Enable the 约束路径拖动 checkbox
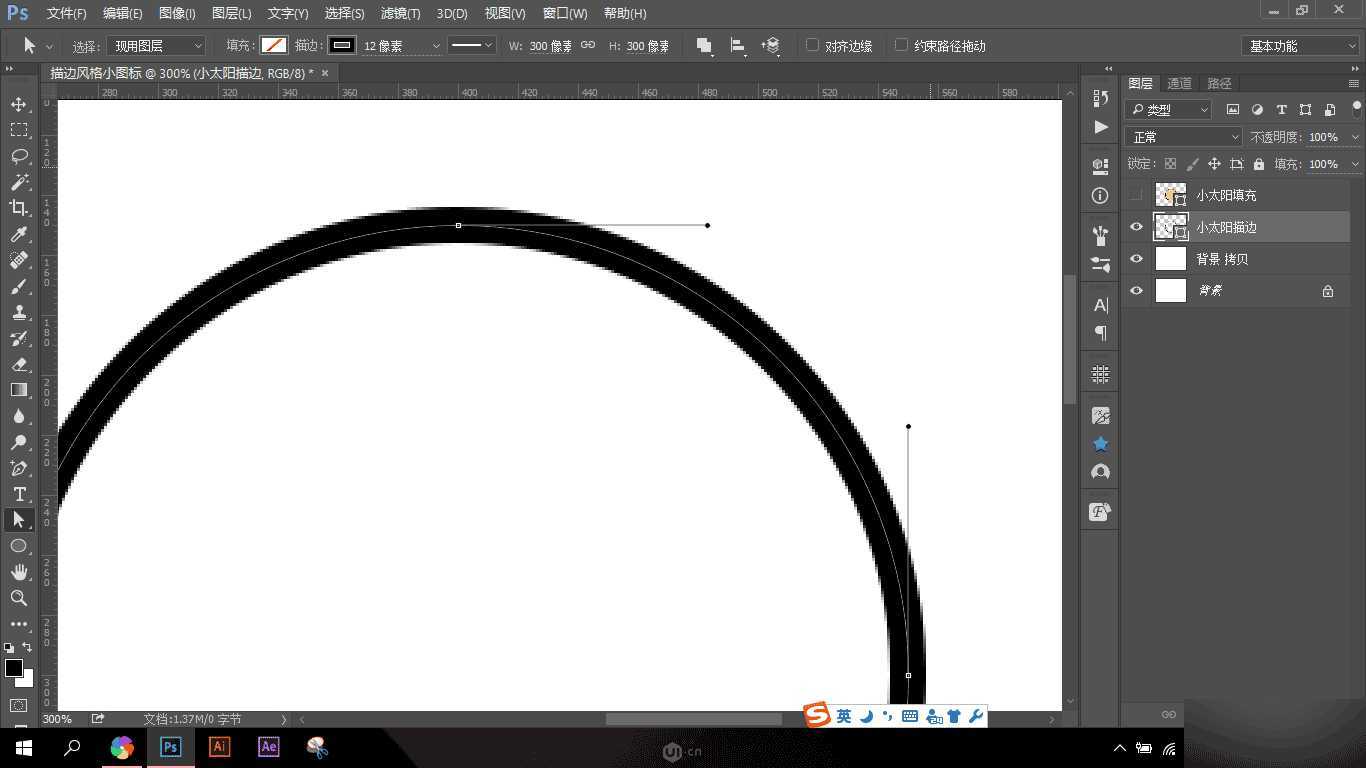Image resolution: width=1366 pixels, height=768 pixels. pos(901,45)
